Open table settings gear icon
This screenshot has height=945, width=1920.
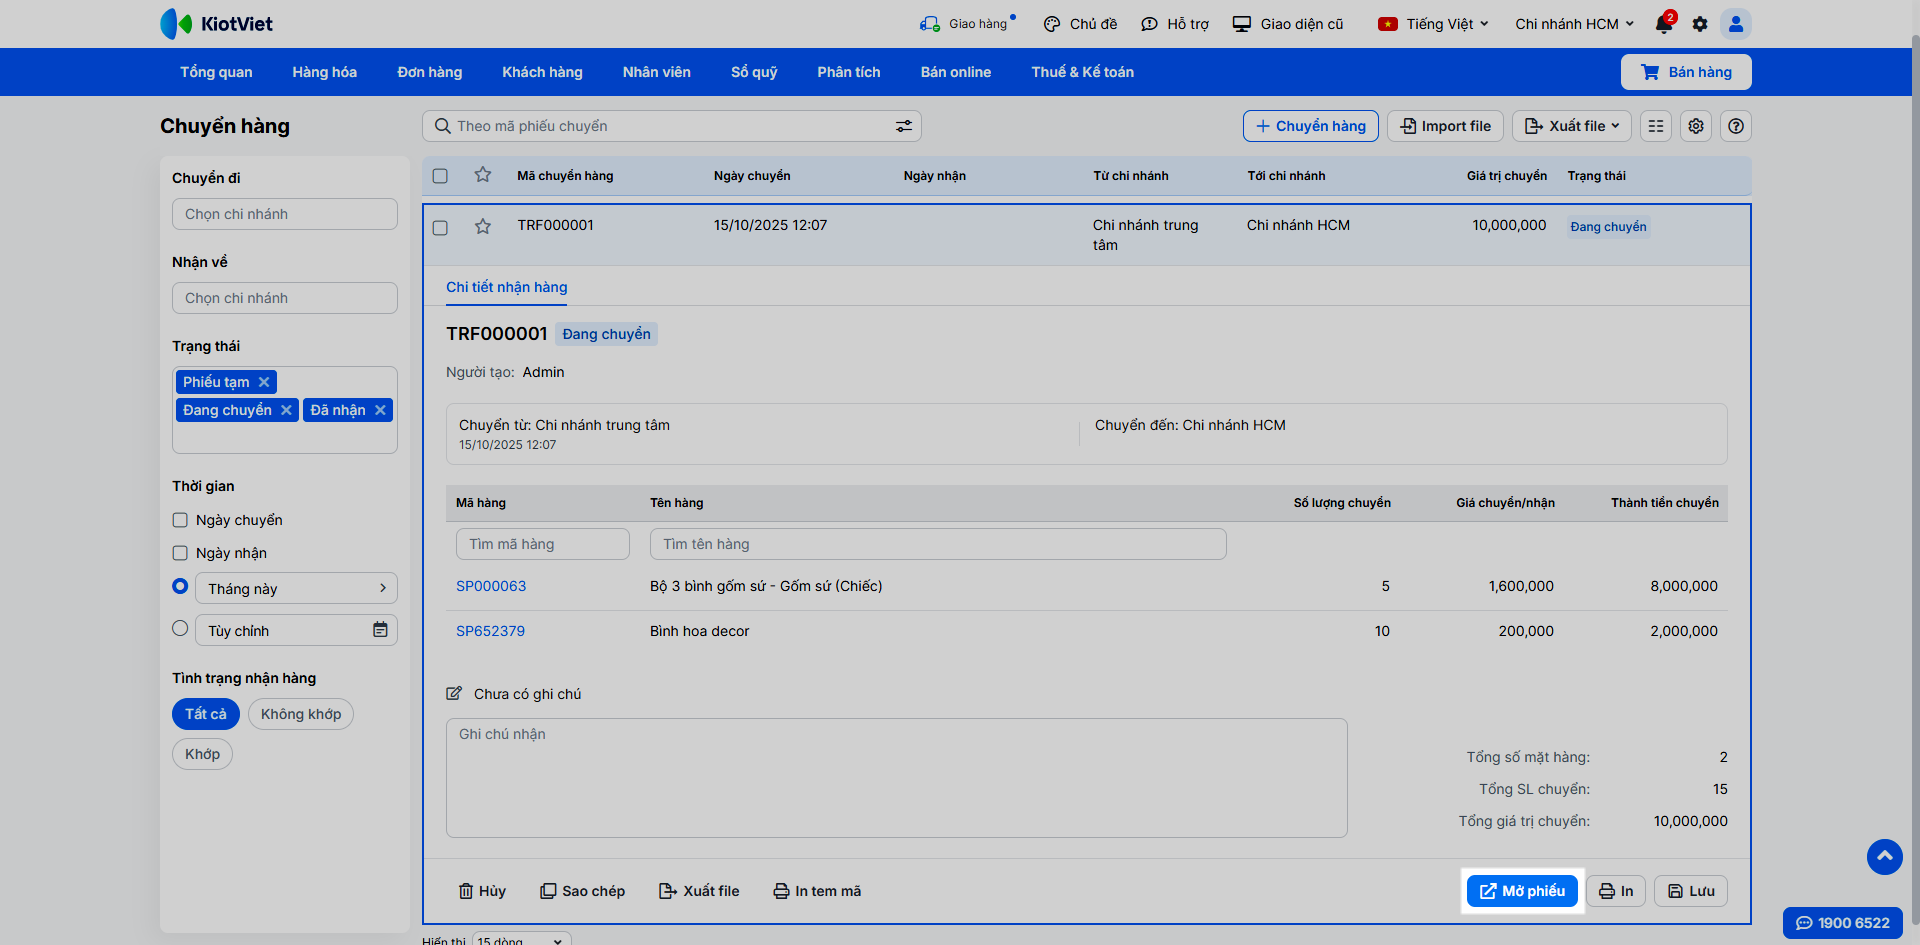1696,126
